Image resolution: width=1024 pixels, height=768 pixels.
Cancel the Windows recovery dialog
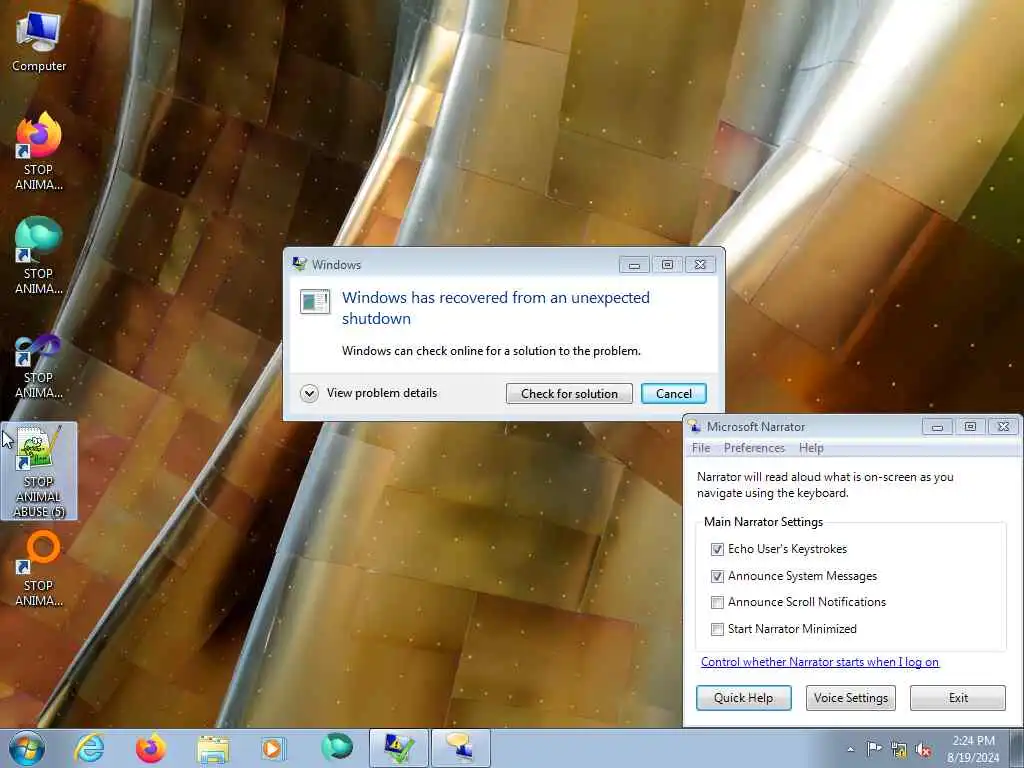(x=673, y=393)
